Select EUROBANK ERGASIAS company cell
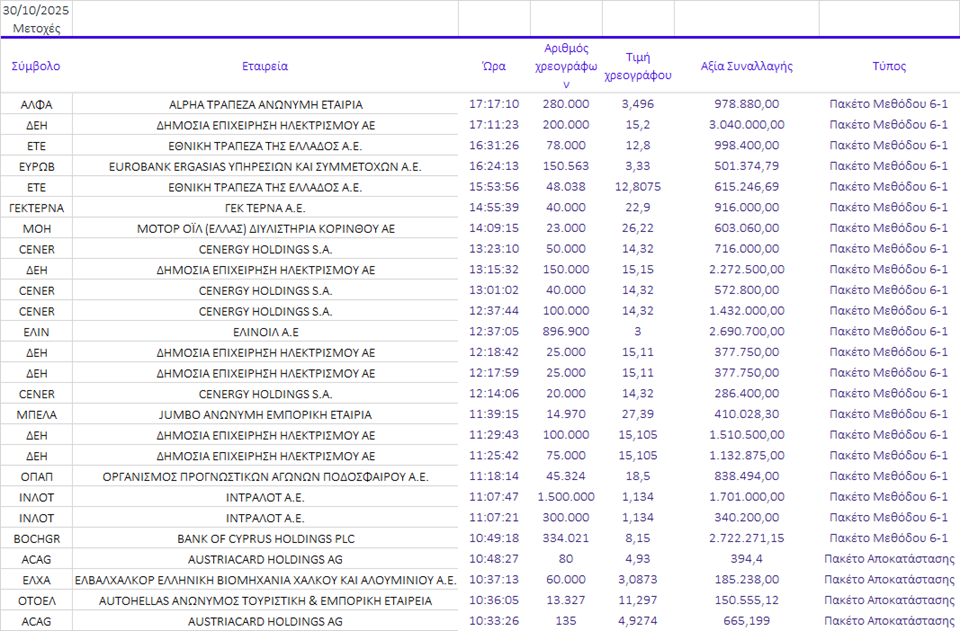This screenshot has width=960, height=631. click(265, 166)
